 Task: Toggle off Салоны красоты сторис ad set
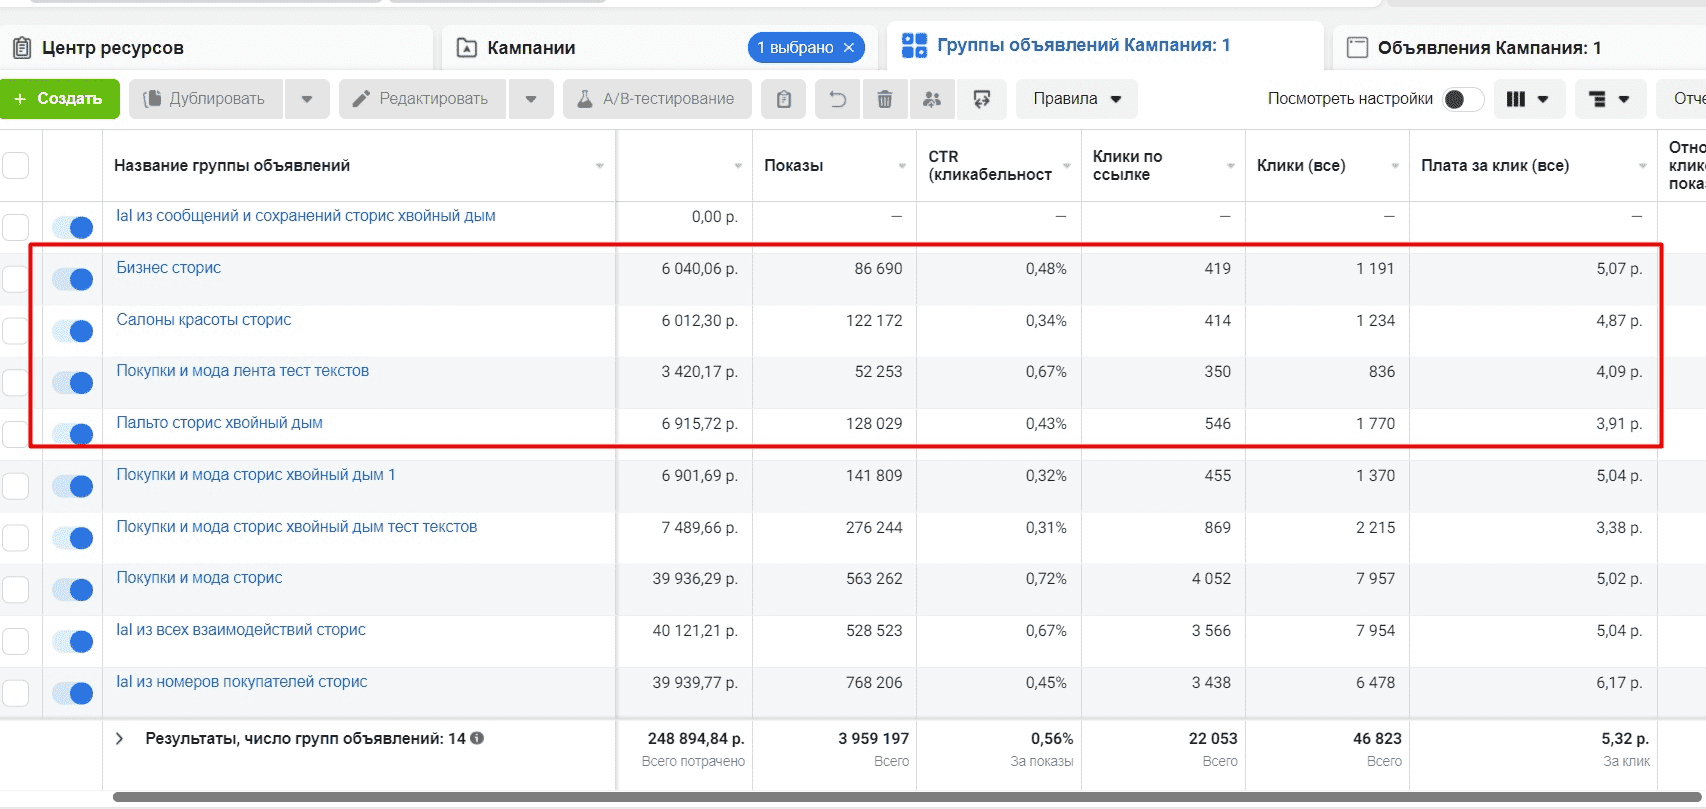point(73,331)
